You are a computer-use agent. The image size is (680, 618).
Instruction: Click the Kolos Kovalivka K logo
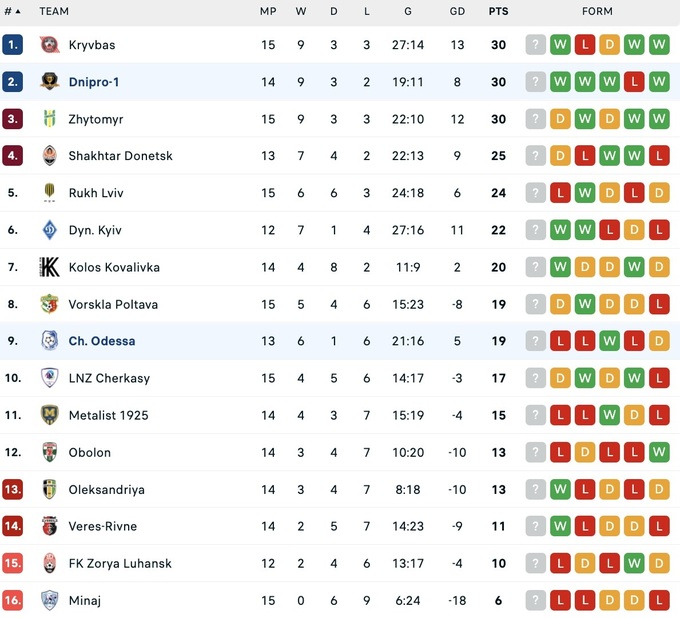pos(49,267)
